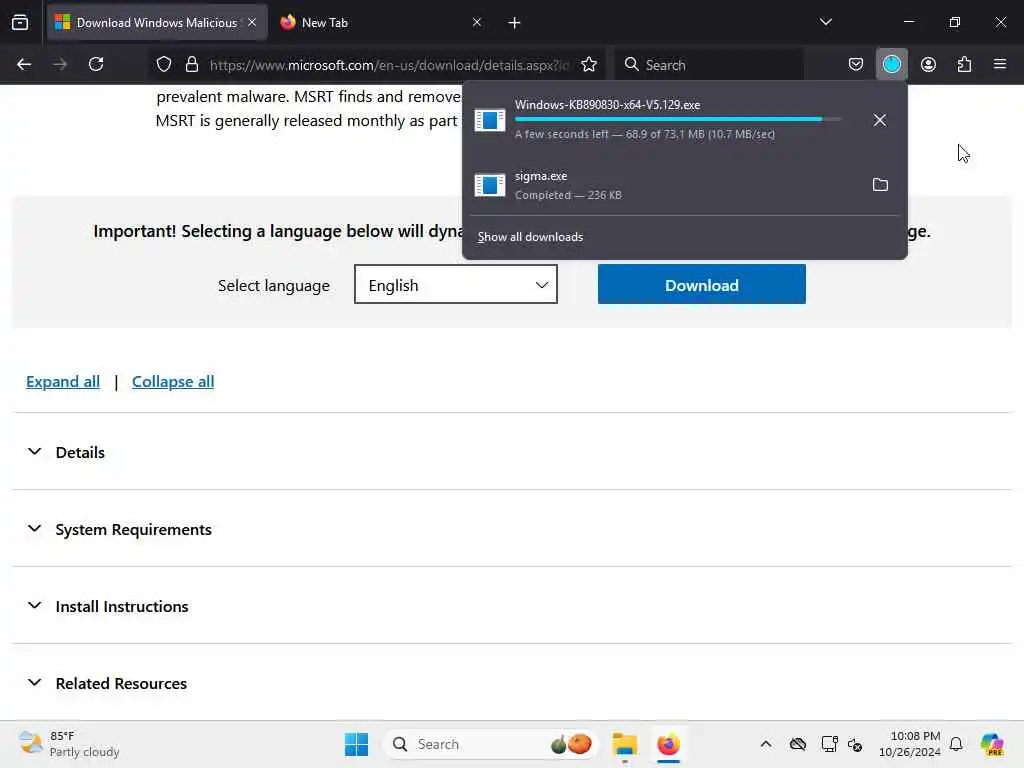Screen dimensions: 1024x768
Task: Open Show all downloads
Action: pyautogui.click(x=530, y=237)
